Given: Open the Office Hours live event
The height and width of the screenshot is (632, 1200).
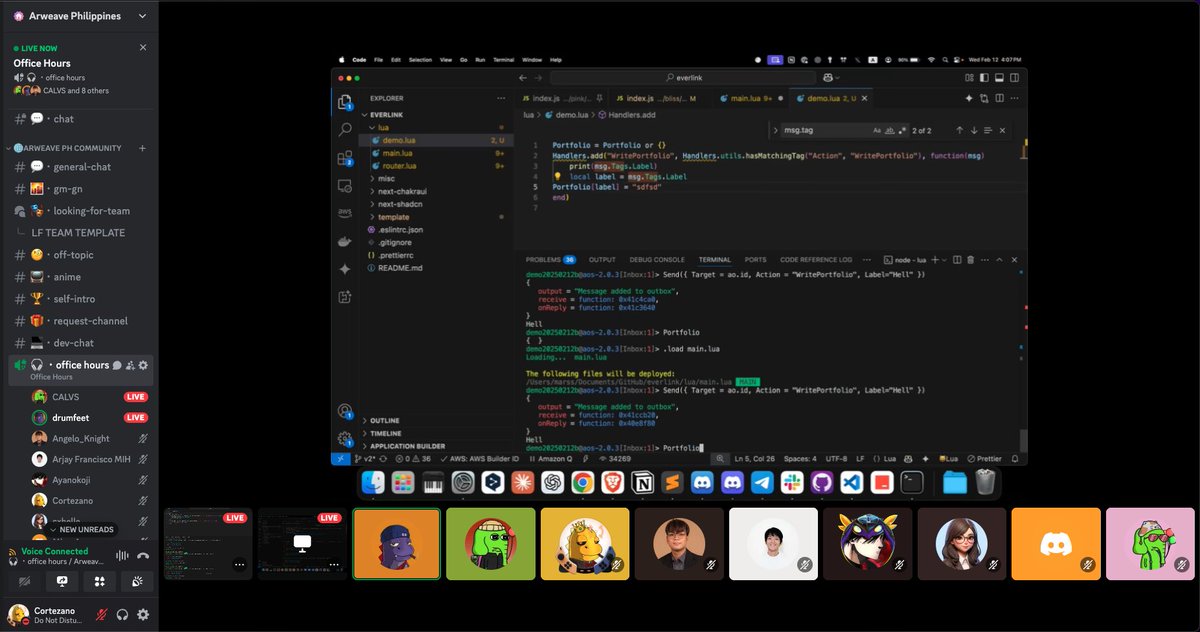Looking at the screenshot, I should pos(42,63).
